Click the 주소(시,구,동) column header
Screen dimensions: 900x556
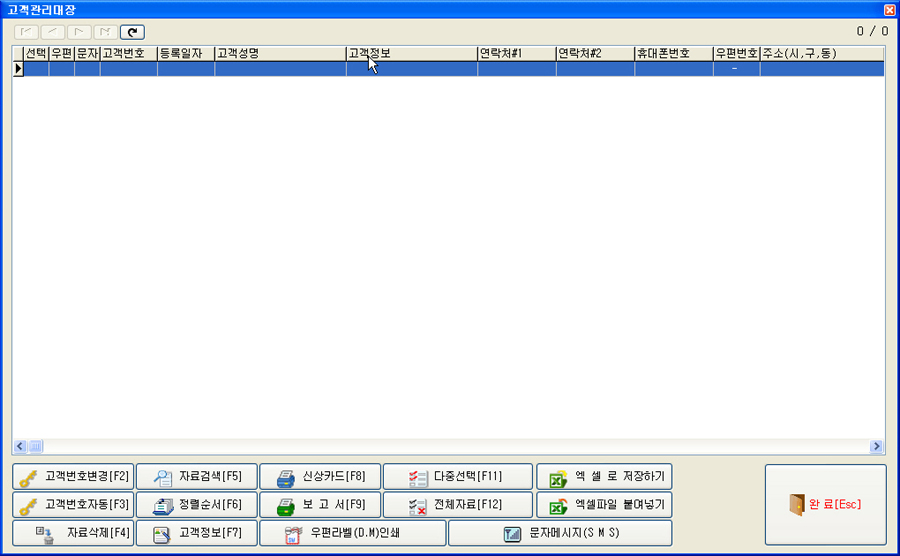[822, 53]
